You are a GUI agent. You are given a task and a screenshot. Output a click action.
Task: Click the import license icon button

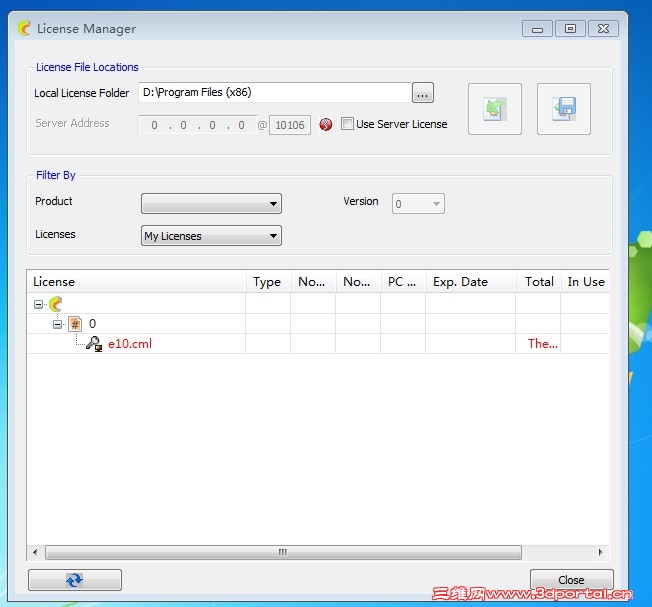point(494,109)
